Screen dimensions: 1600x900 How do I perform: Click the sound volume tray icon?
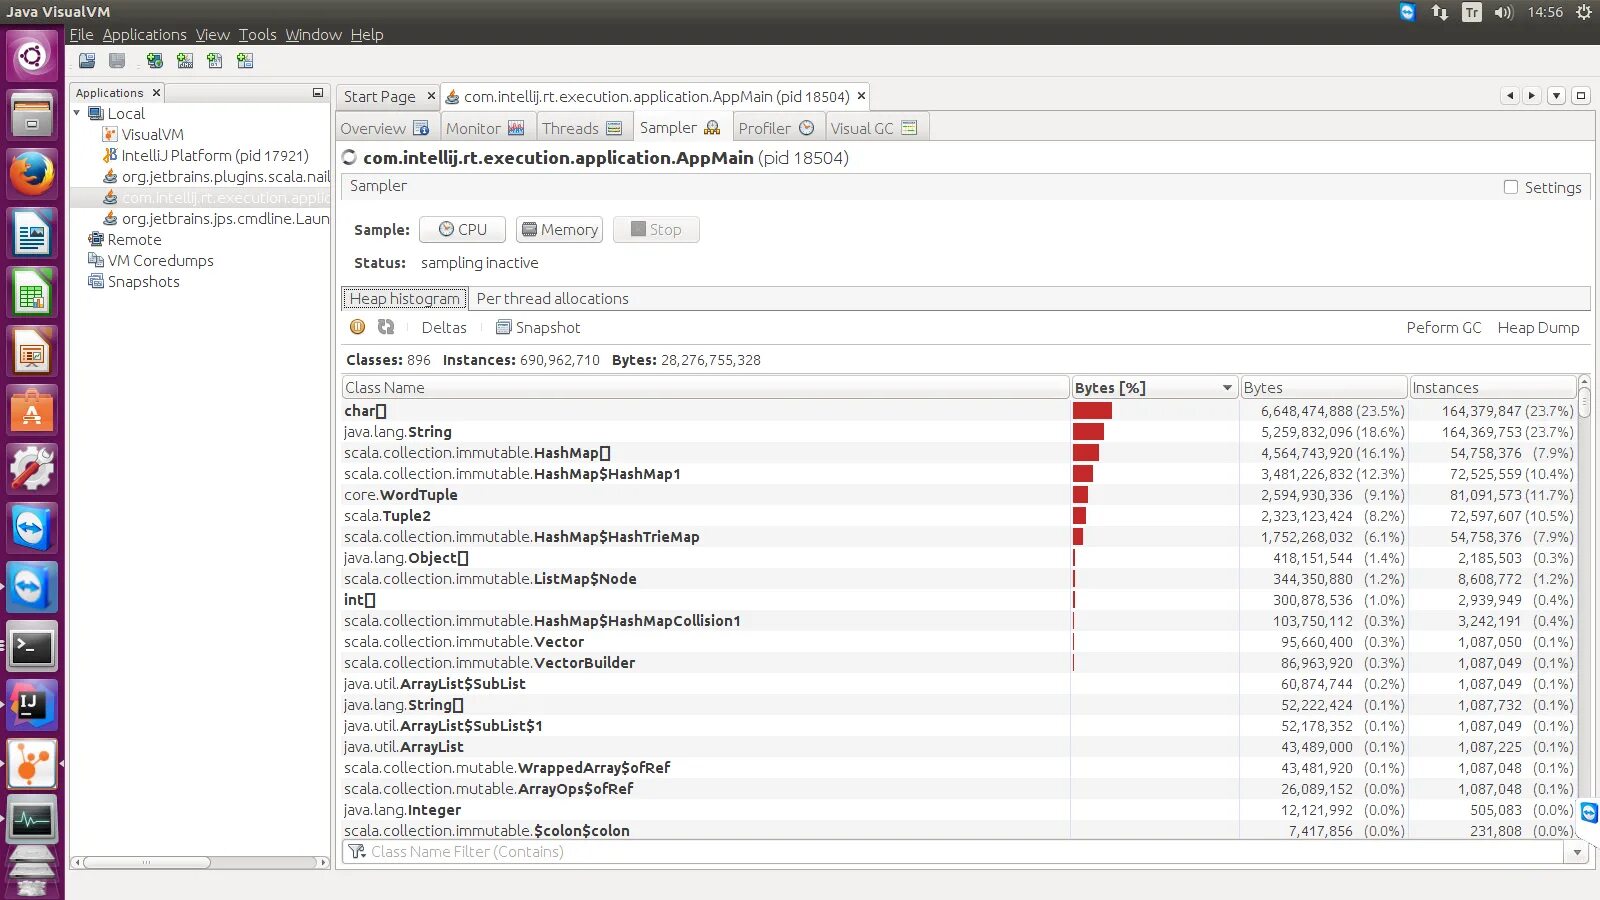tap(1504, 12)
